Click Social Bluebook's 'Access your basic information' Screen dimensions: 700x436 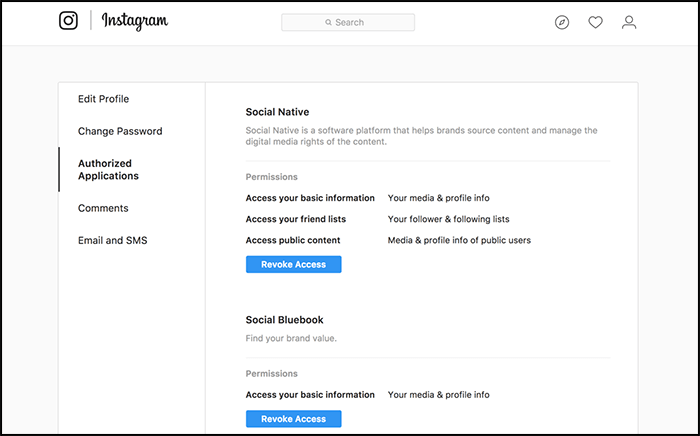[x=310, y=394]
